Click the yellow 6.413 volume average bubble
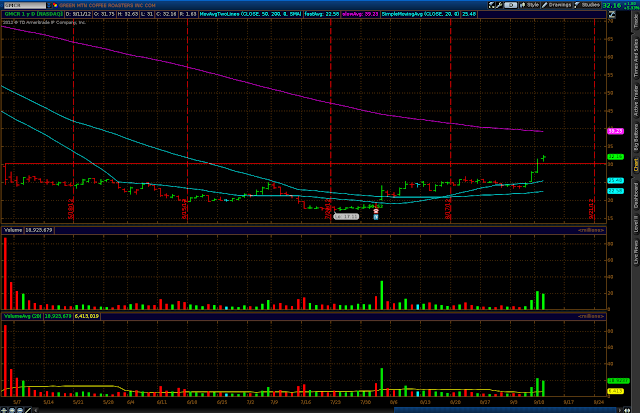The image size is (640, 413). click(616, 391)
